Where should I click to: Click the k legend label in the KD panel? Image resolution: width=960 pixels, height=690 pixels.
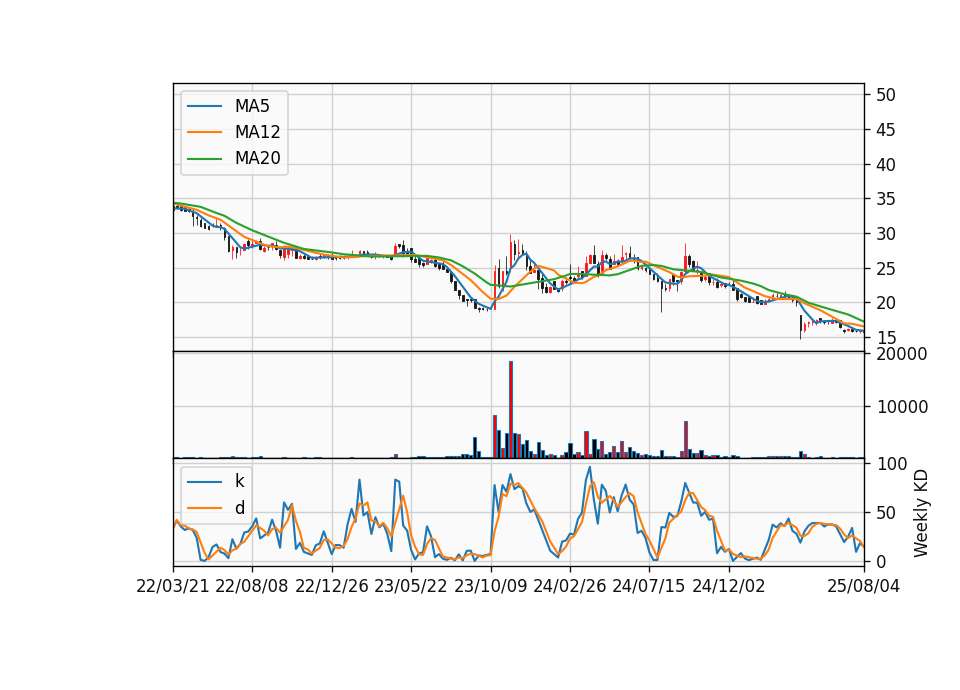point(239,481)
